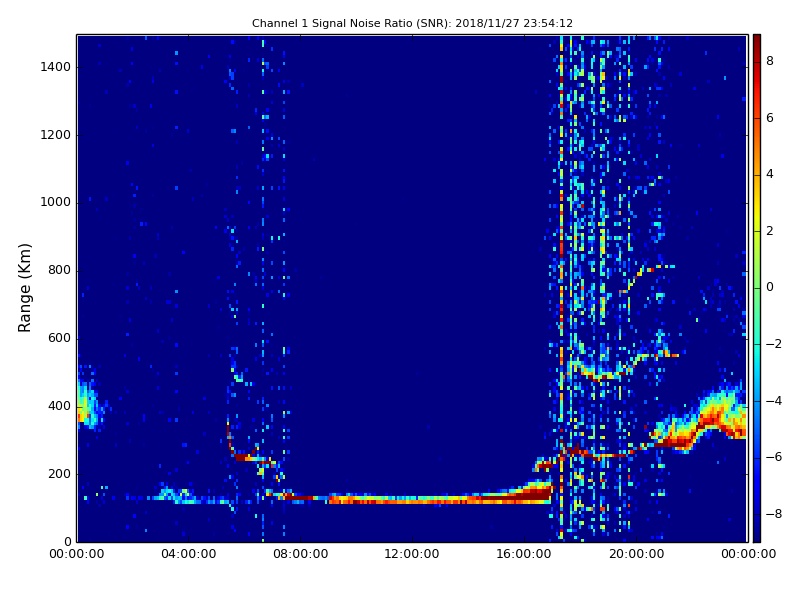Click the colorbar tick label 4
Image resolution: width=800 pixels, height=600 pixels.
click(770, 174)
